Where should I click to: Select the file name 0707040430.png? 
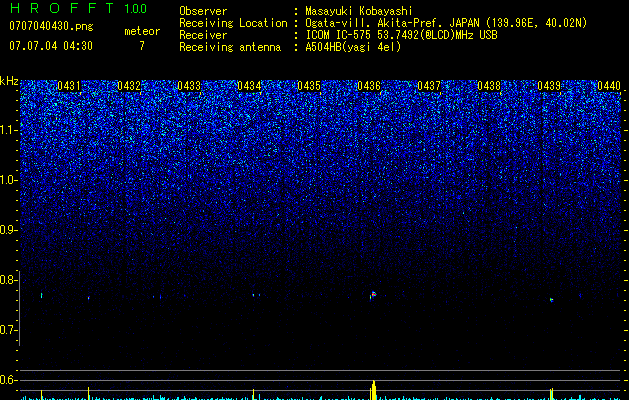pyautogui.click(x=51, y=26)
